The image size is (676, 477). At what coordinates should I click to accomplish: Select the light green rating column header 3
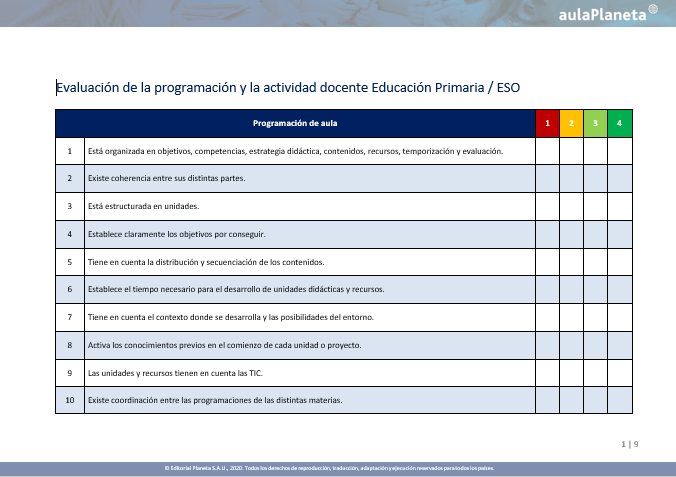click(x=595, y=123)
